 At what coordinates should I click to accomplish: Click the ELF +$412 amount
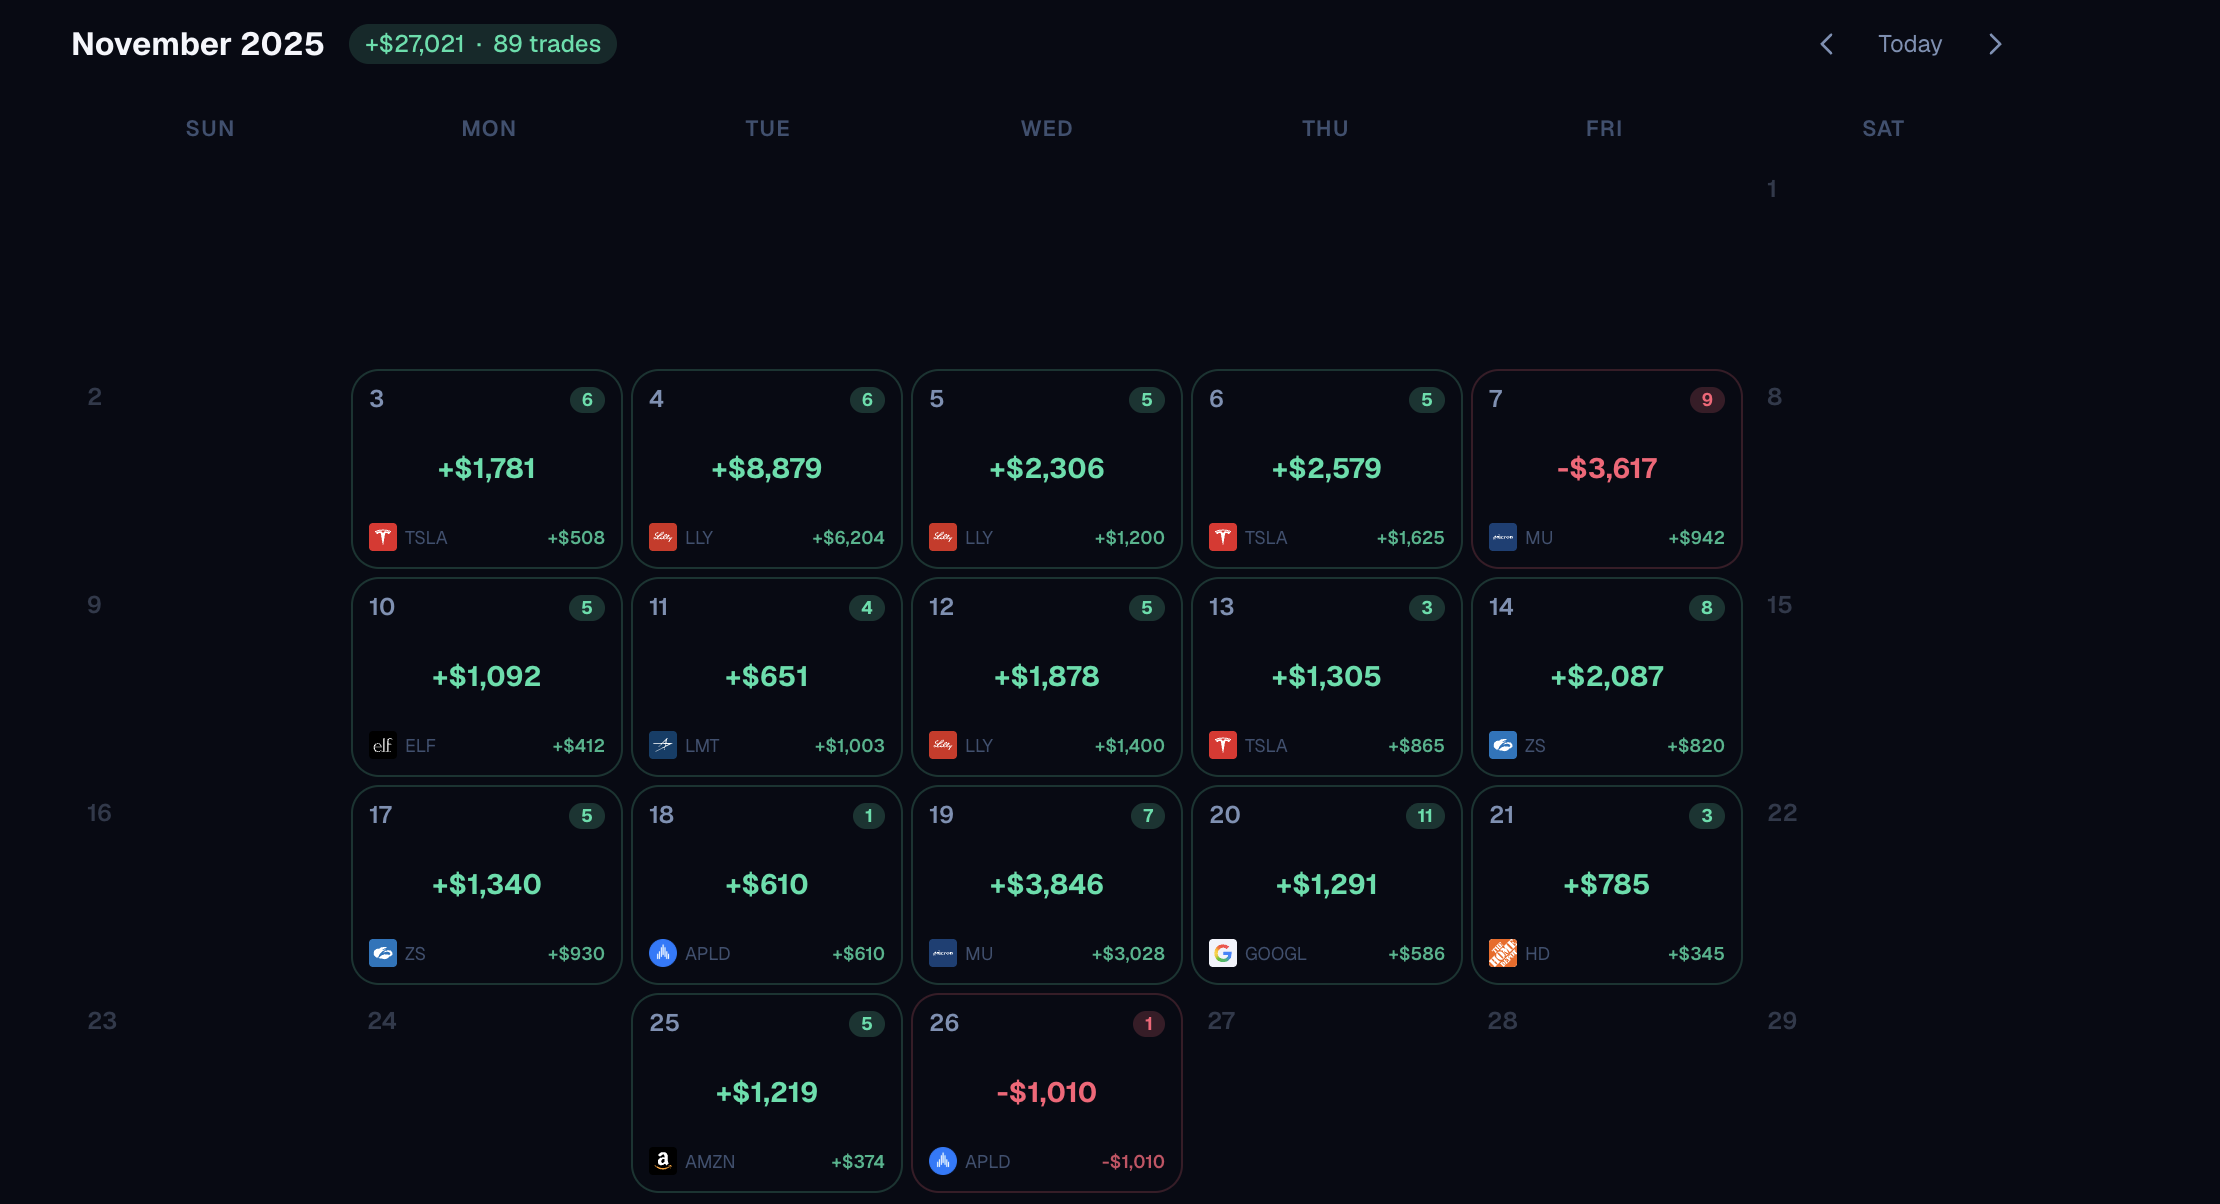tap(578, 745)
